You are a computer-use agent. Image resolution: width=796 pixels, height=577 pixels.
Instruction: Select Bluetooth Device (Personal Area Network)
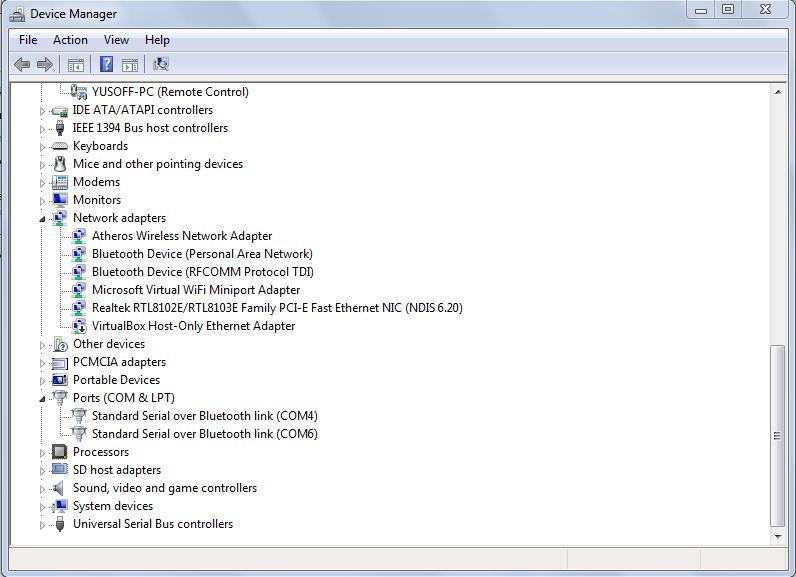coord(202,254)
